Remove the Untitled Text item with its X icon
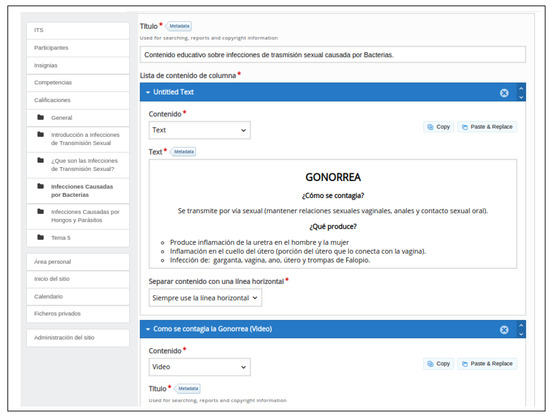 pyautogui.click(x=504, y=93)
